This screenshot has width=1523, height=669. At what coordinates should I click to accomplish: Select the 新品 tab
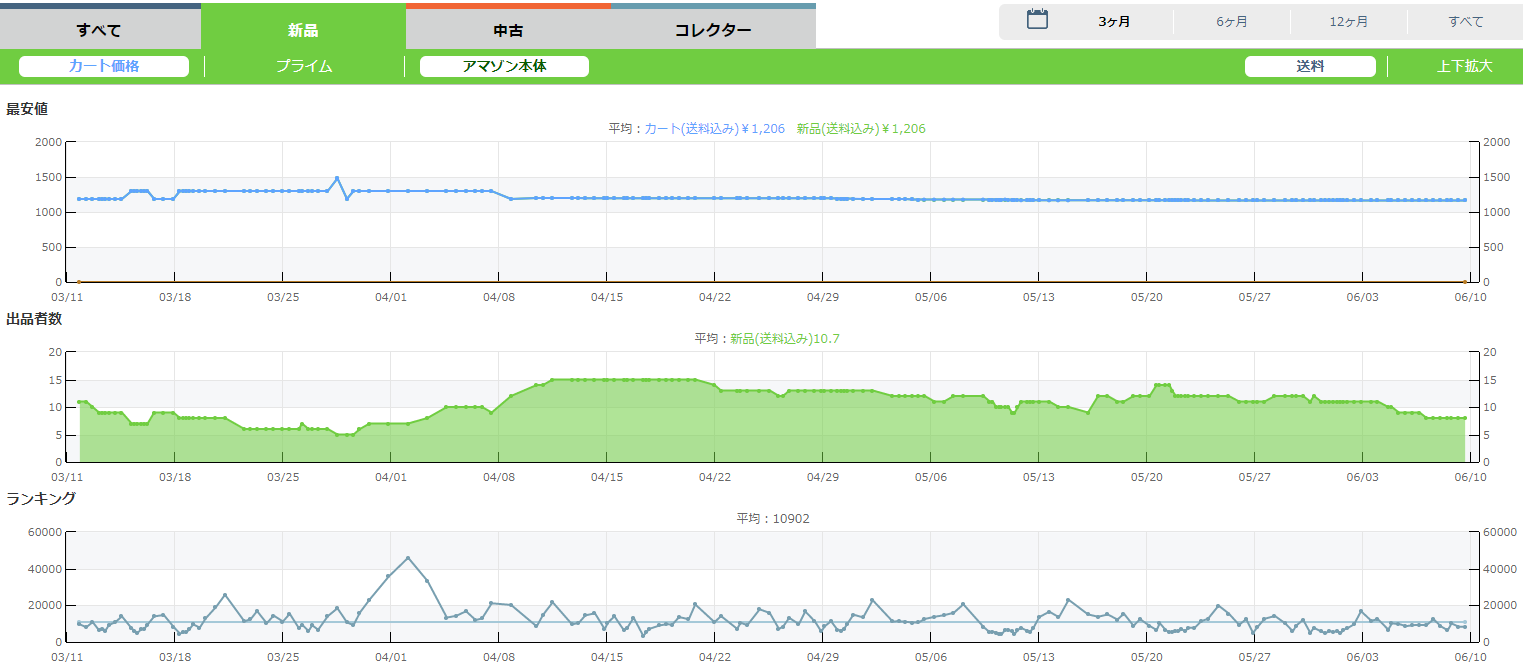(303, 29)
